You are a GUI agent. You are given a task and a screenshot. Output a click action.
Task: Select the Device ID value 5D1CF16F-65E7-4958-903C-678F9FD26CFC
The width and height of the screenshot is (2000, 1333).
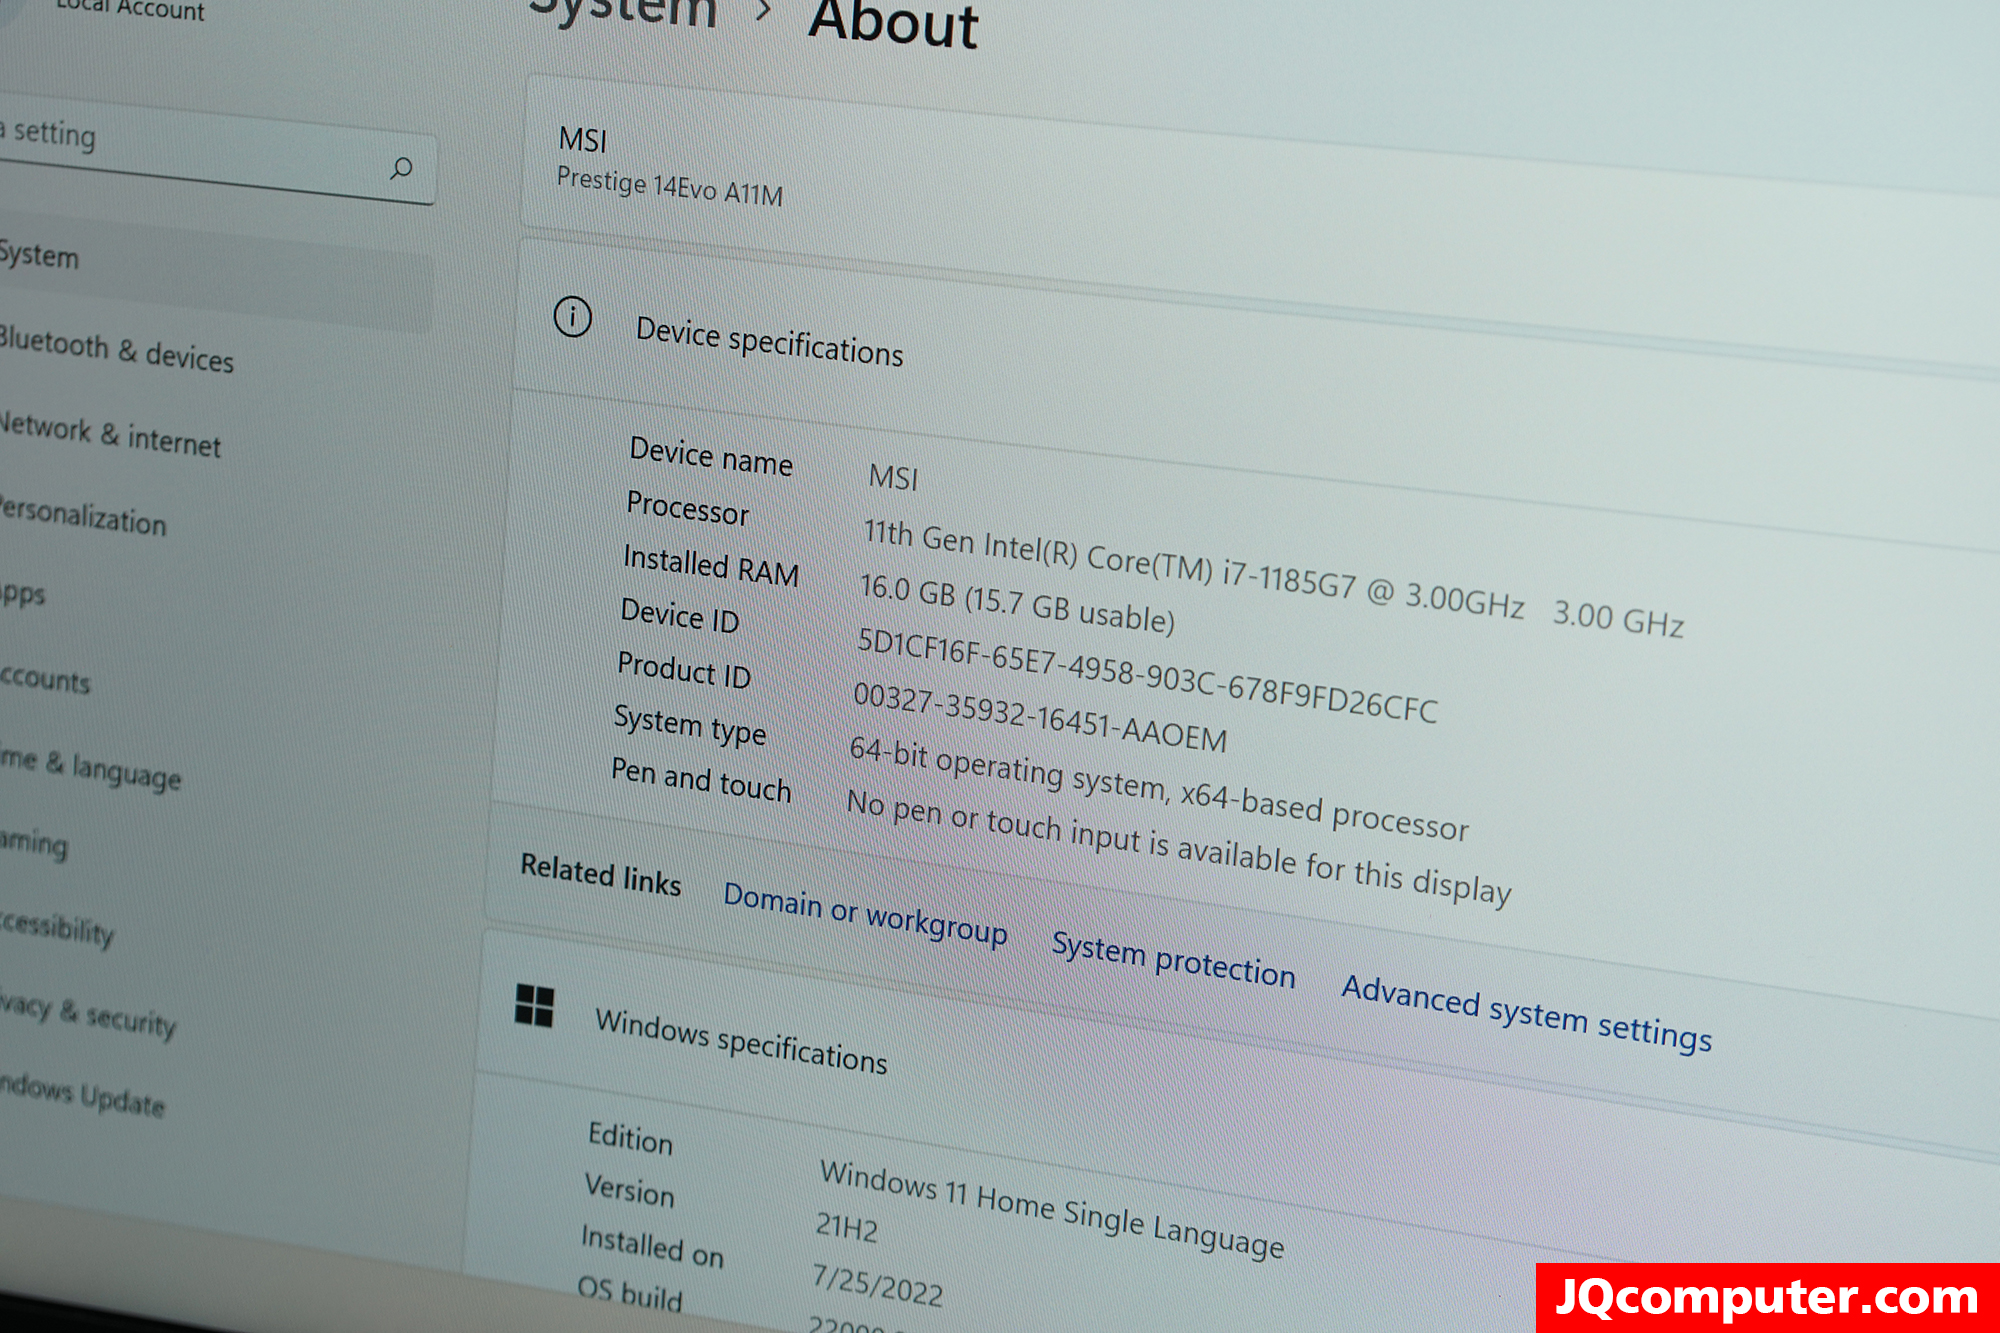click(x=1147, y=675)
